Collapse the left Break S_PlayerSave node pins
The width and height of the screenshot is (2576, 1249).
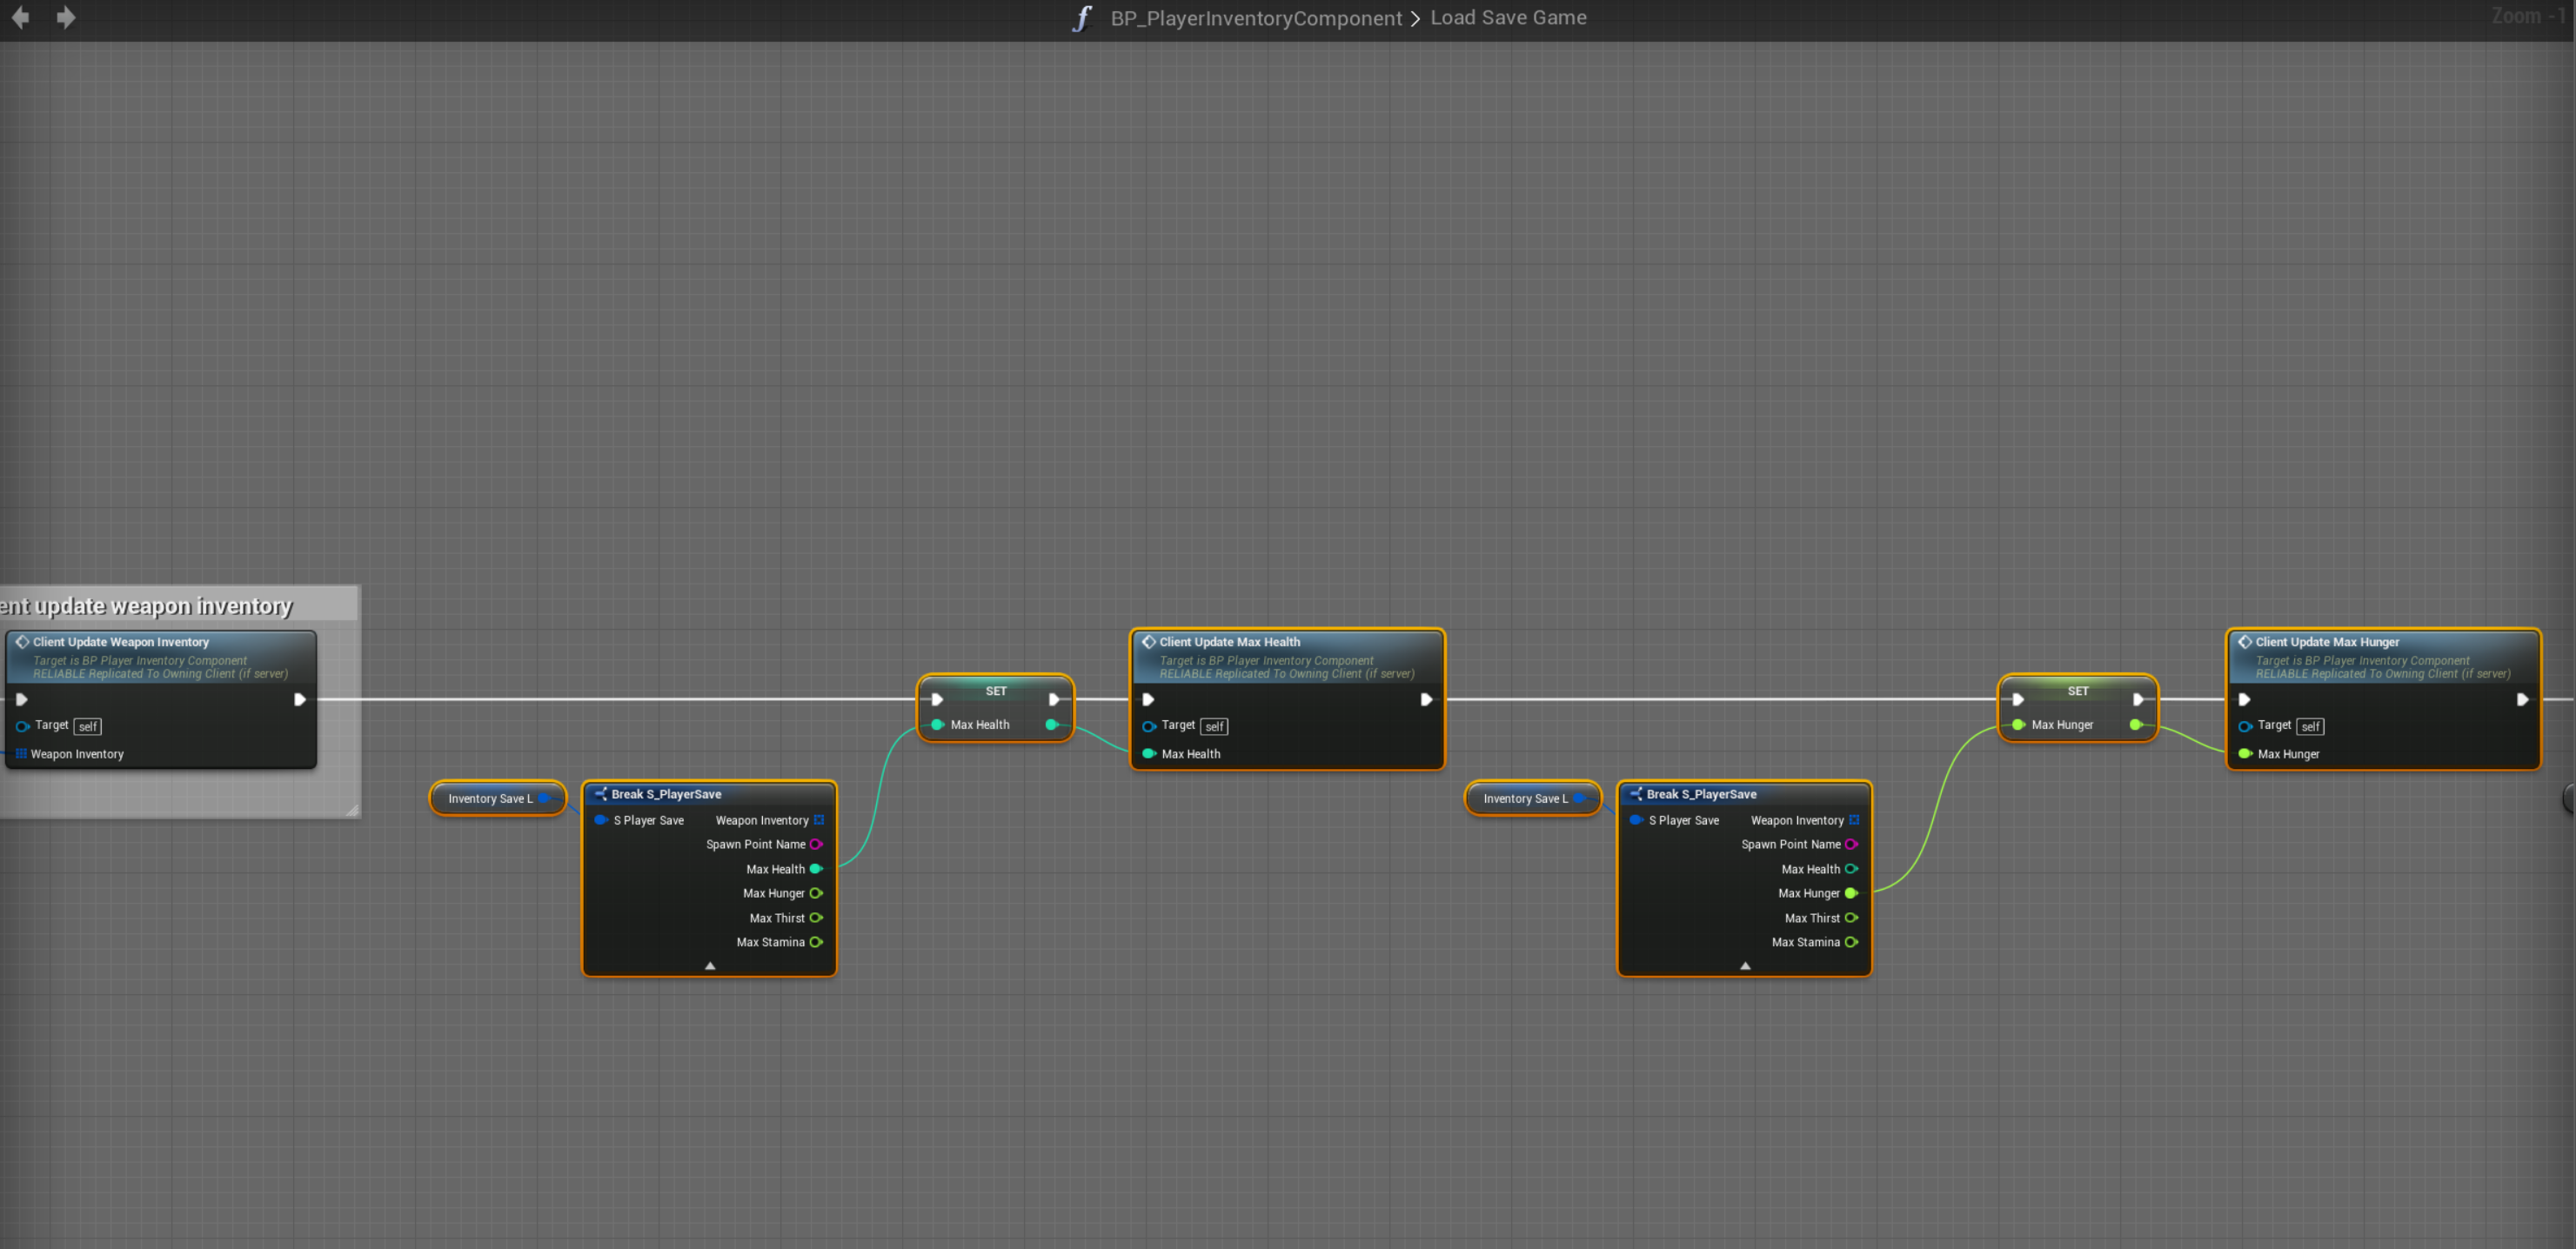[x=710, y=966]
